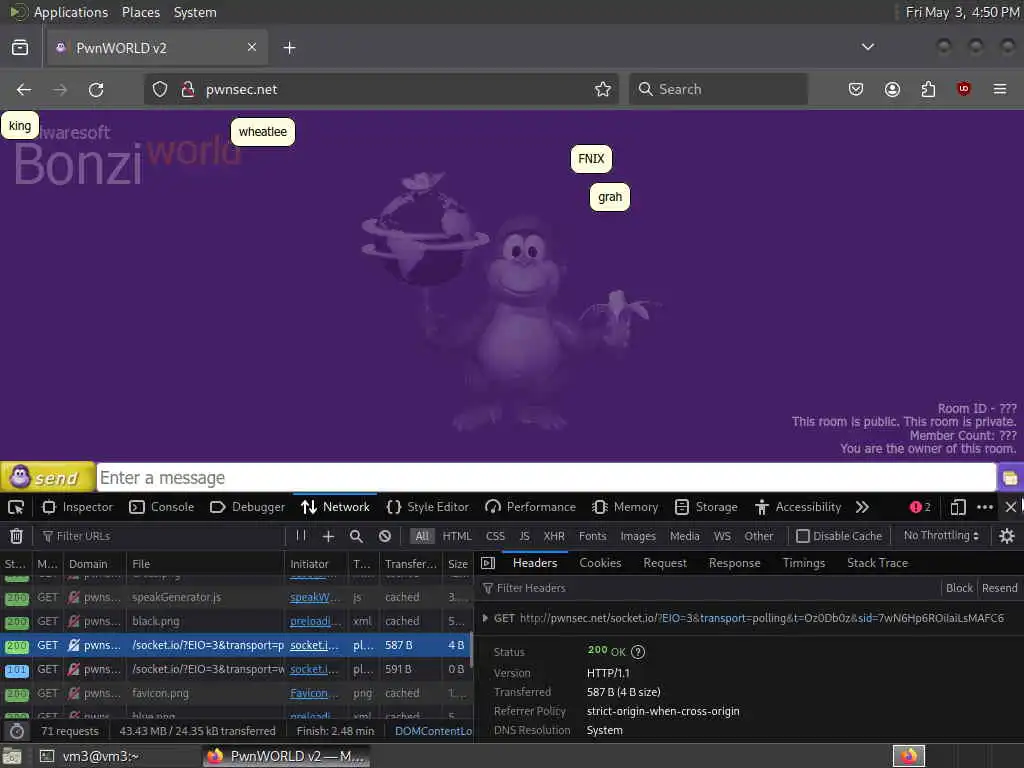Open the Firefox account icon
1024x768 pixels.
tap(892, 89)
